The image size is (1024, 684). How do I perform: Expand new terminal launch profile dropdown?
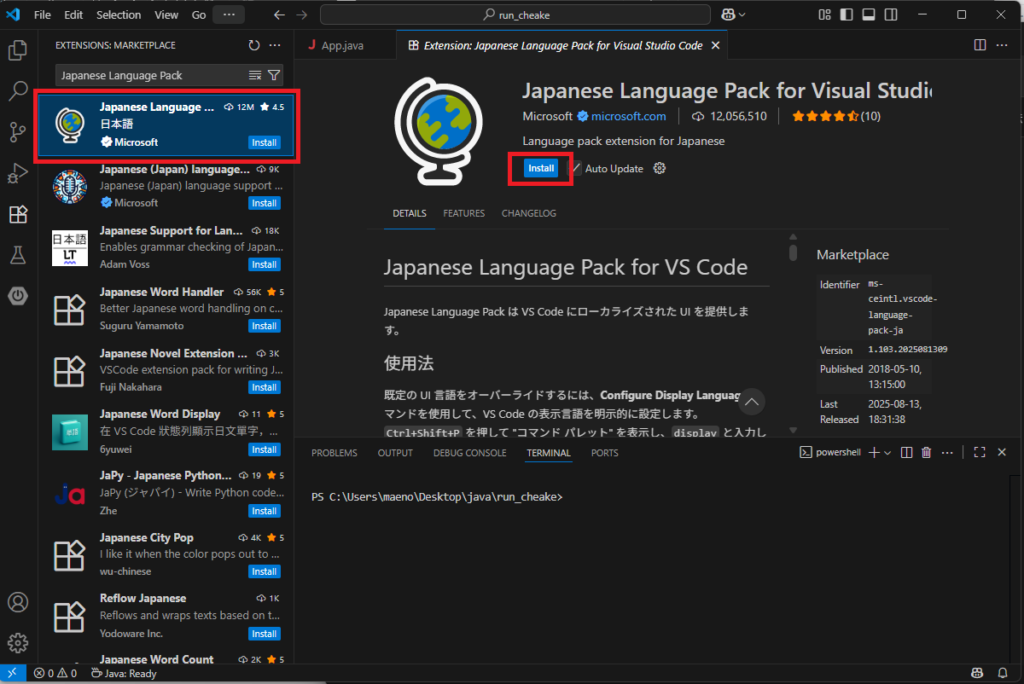coord(888,453)
